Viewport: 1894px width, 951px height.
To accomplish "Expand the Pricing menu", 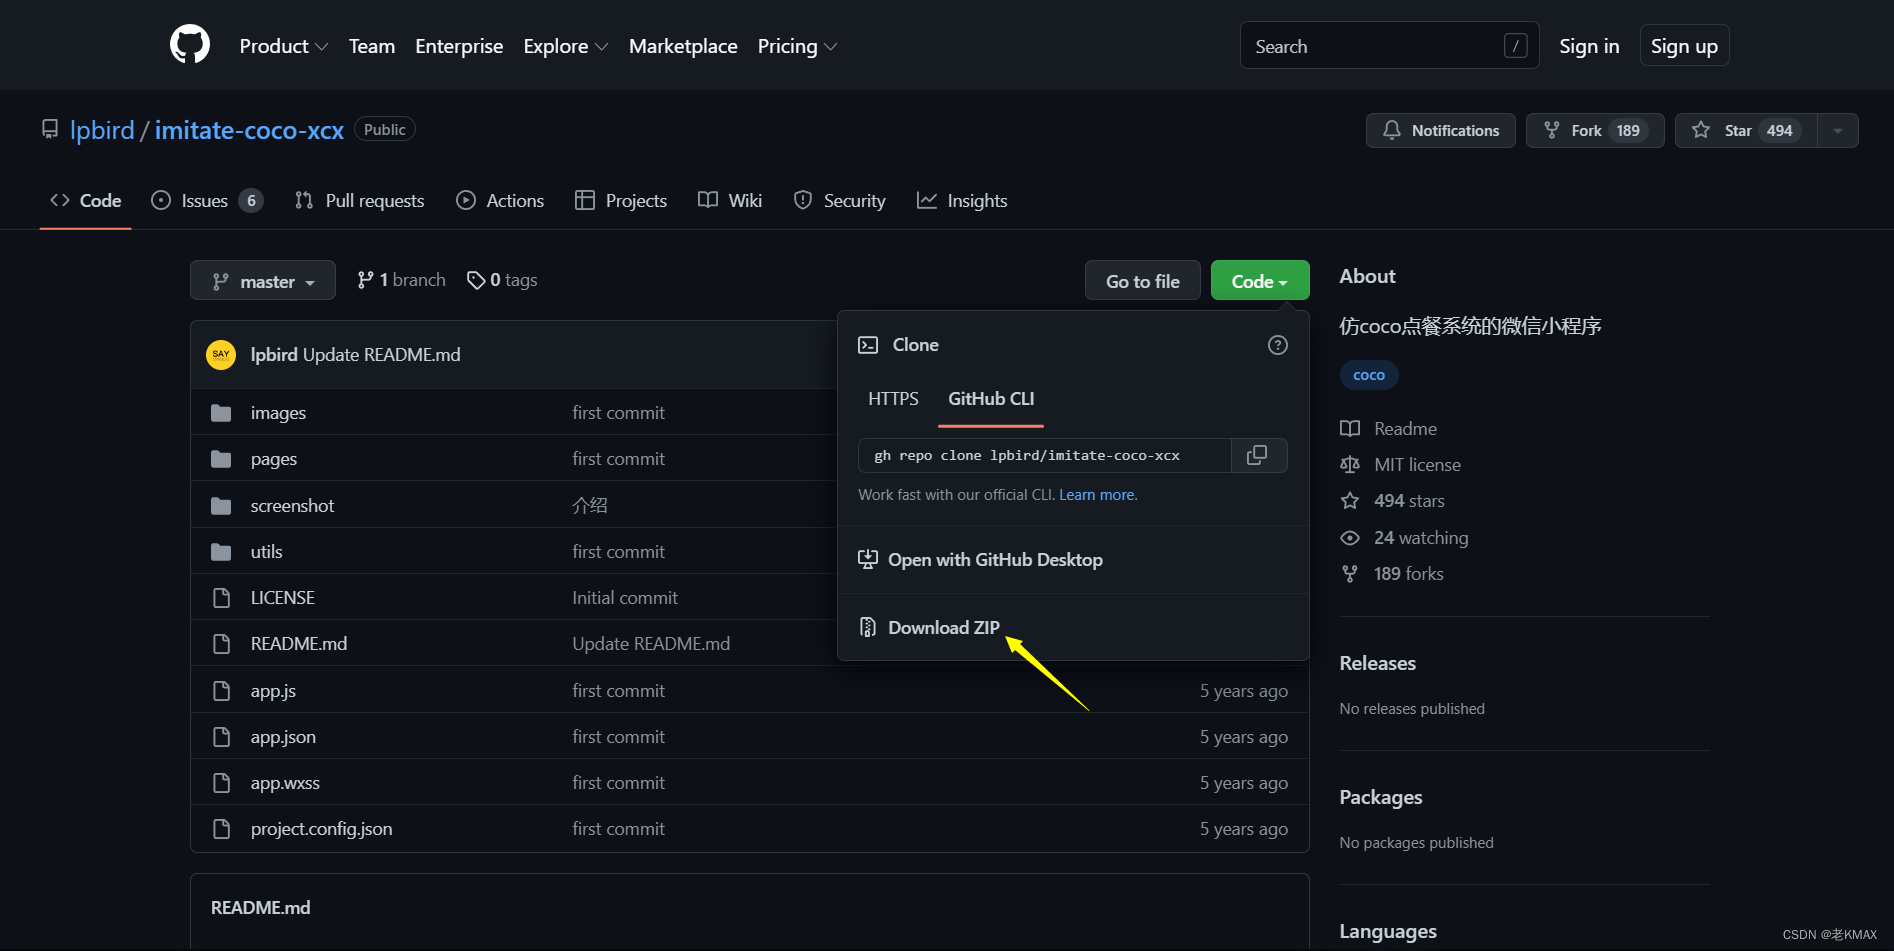I will pyautogui.click(x=797, y=46).
